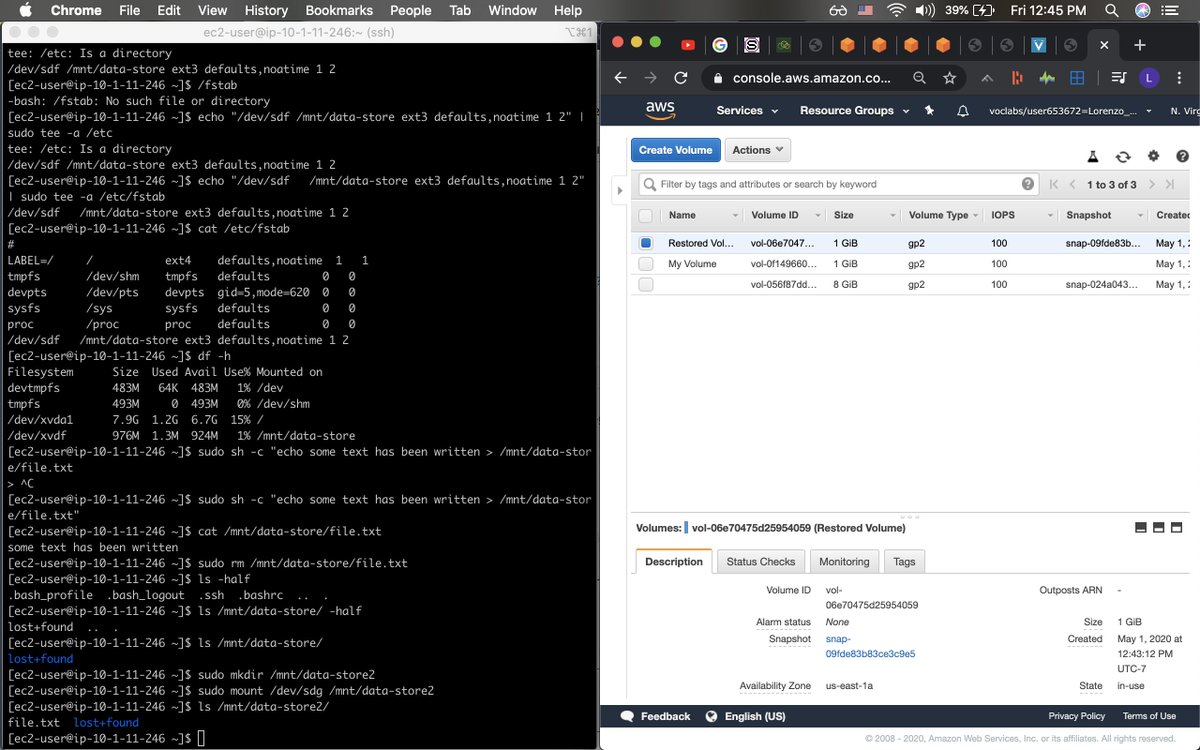1200x750 pixels.
Task: Open the Terms of Use link
Action: point(1149,716)
